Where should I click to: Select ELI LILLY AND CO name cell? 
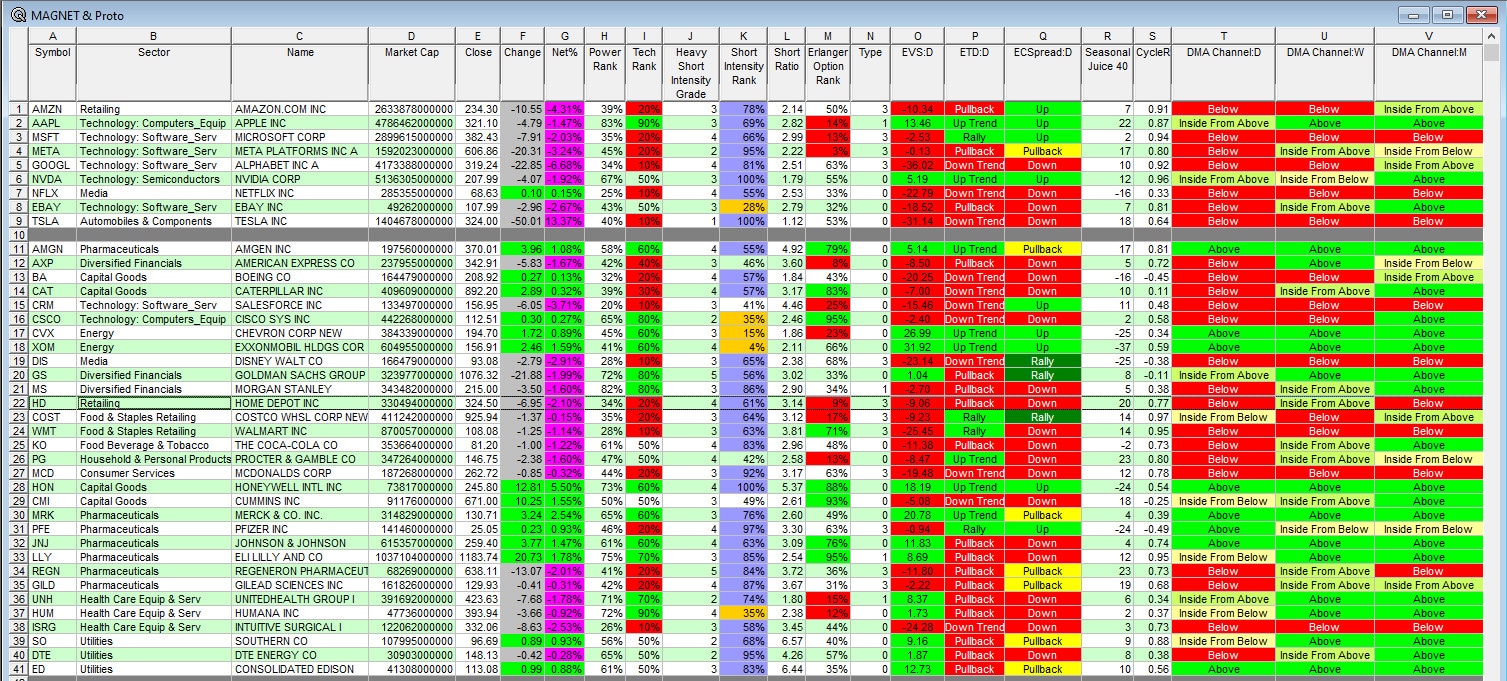[300, 557]
